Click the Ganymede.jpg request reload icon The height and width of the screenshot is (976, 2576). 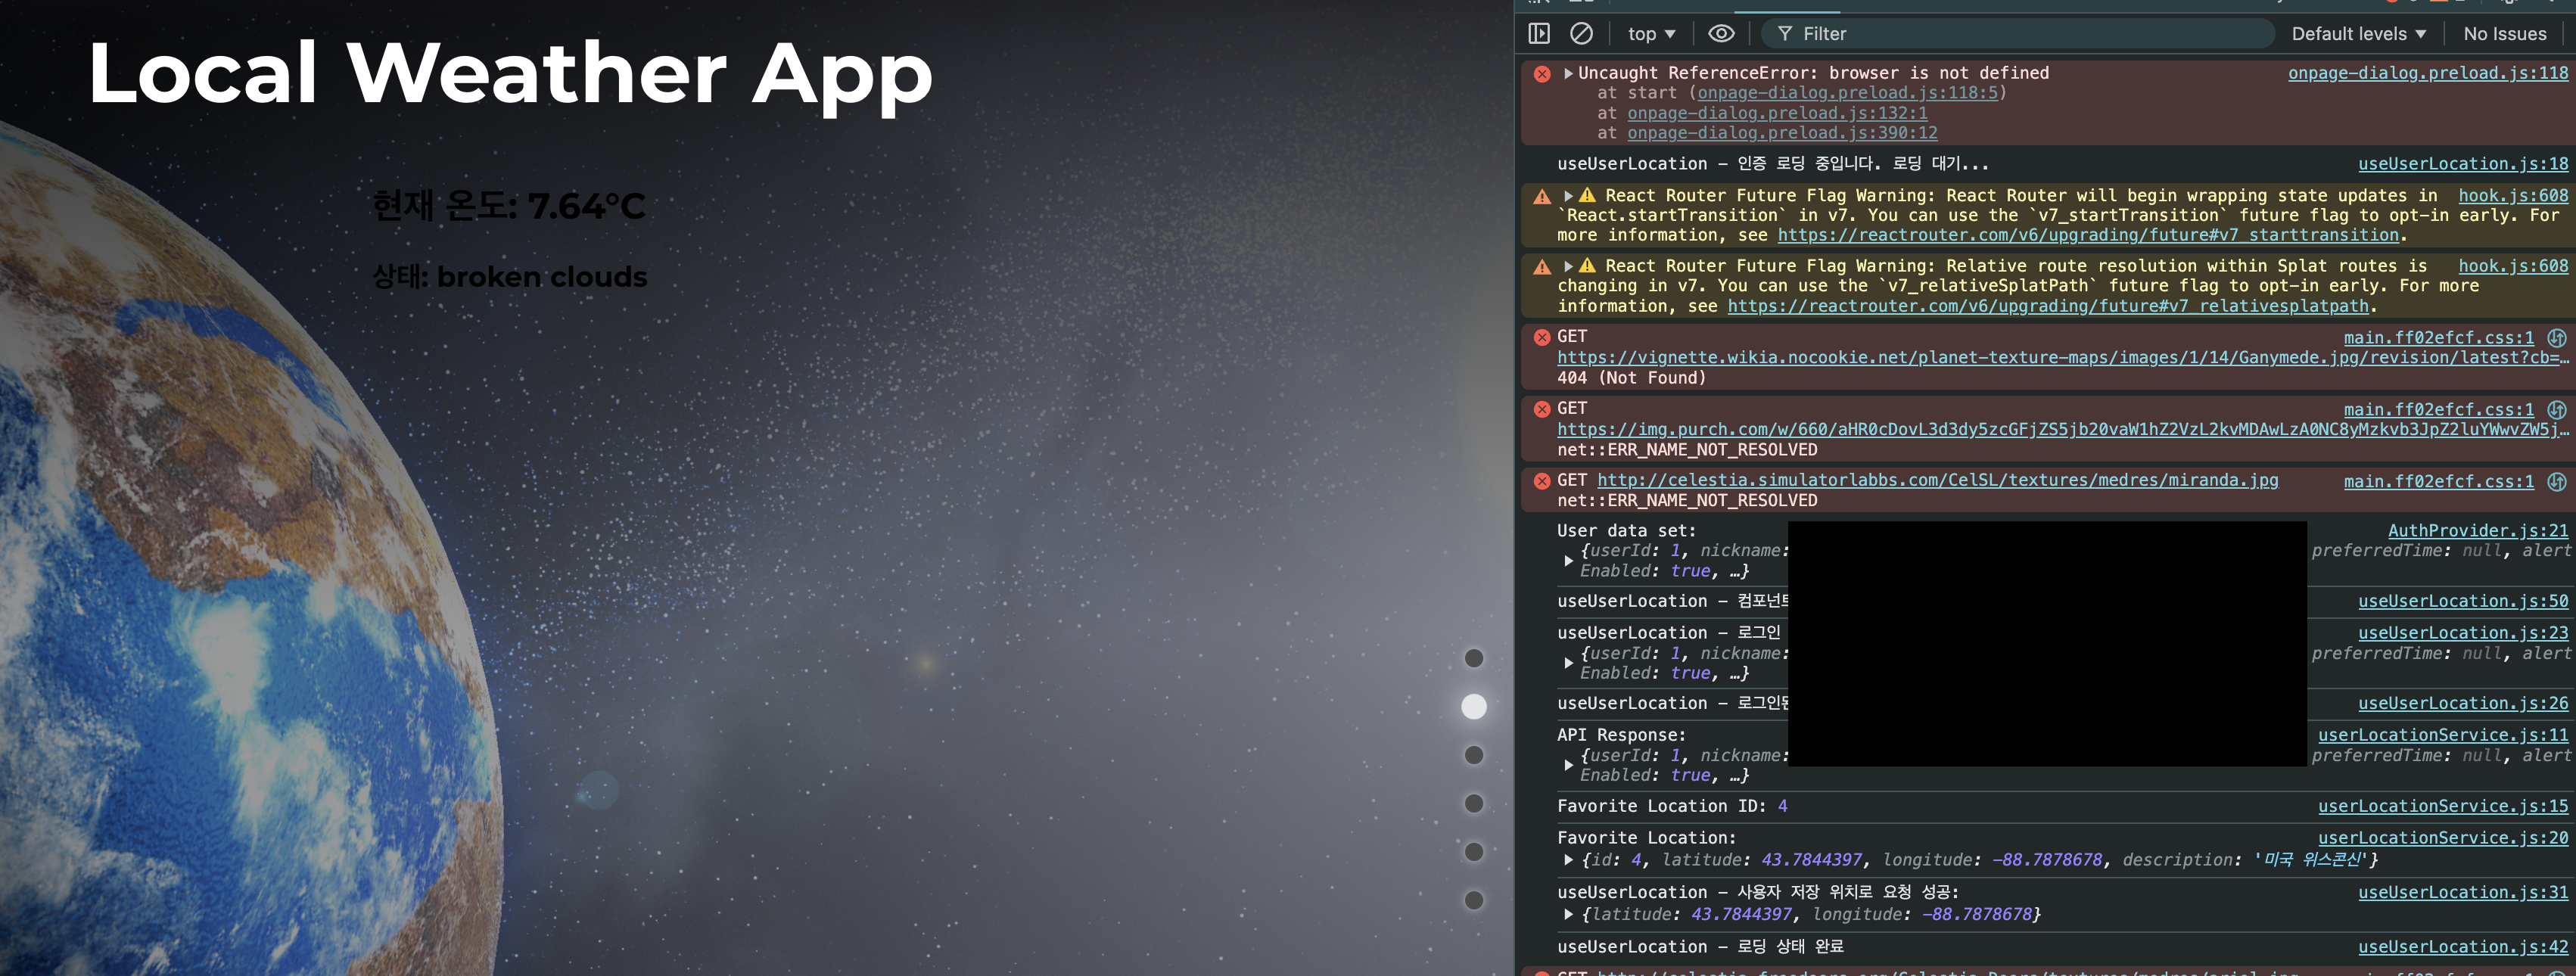pyautogui.click(x=2556, y=338)
